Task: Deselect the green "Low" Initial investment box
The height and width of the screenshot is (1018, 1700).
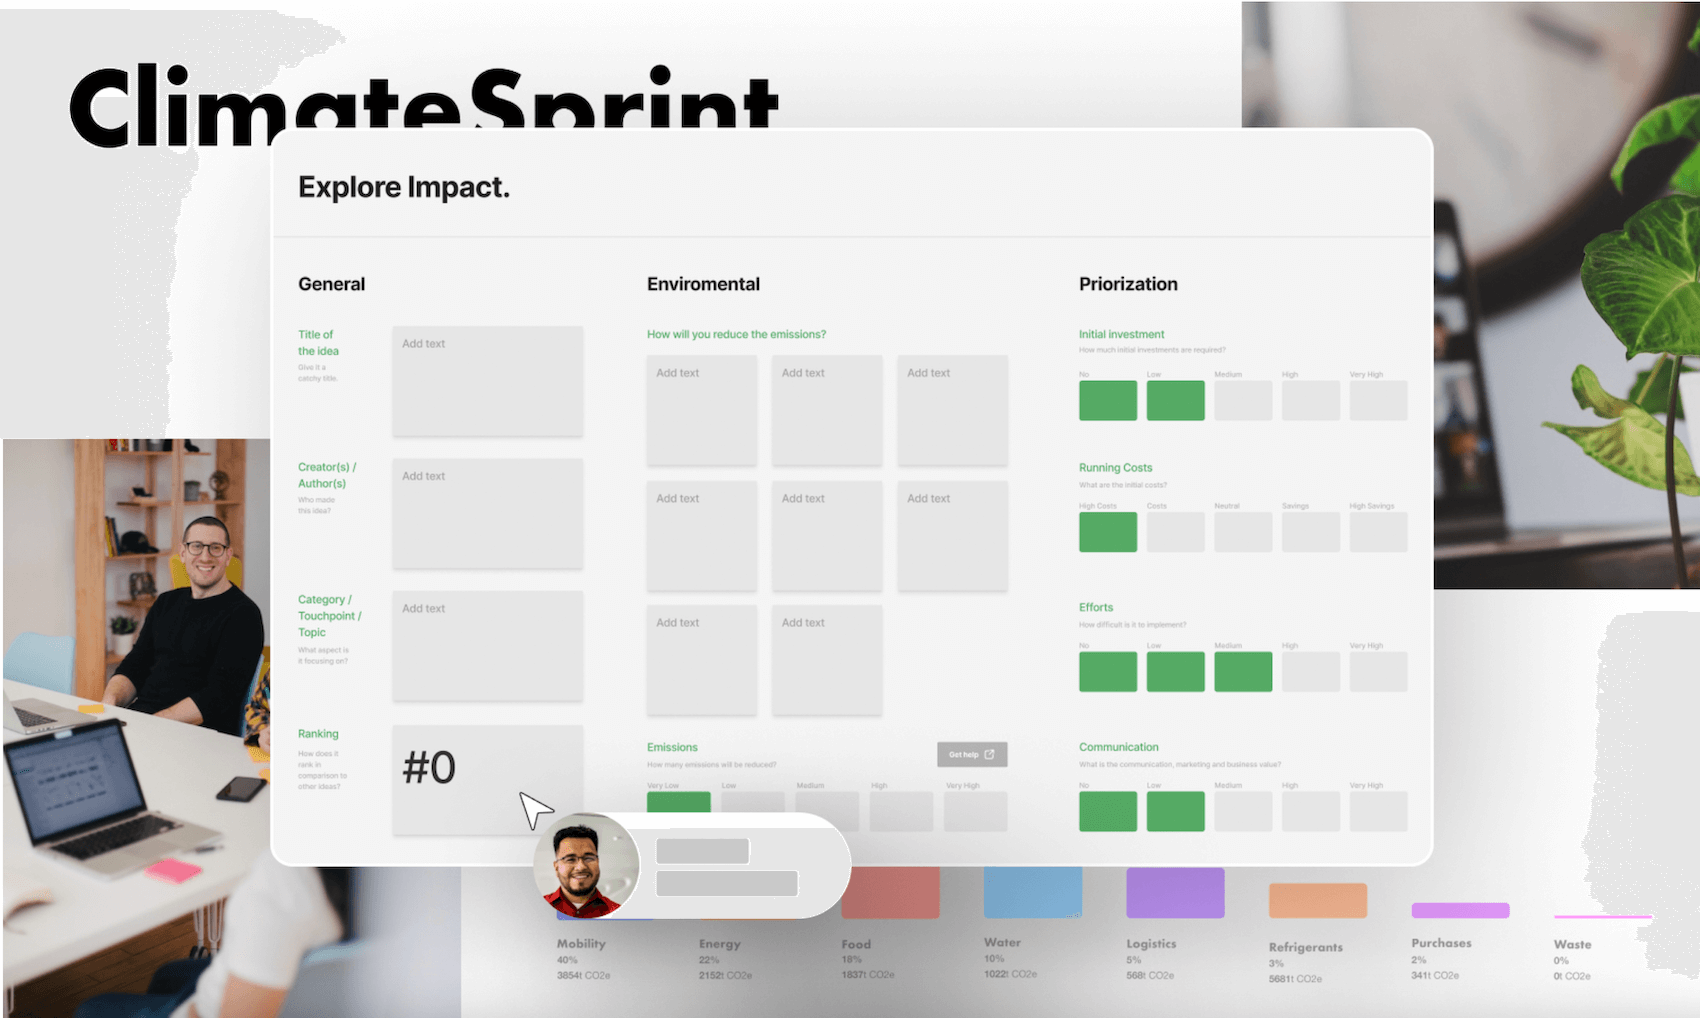Action: pyautogui.click(x=1175, y=400)
